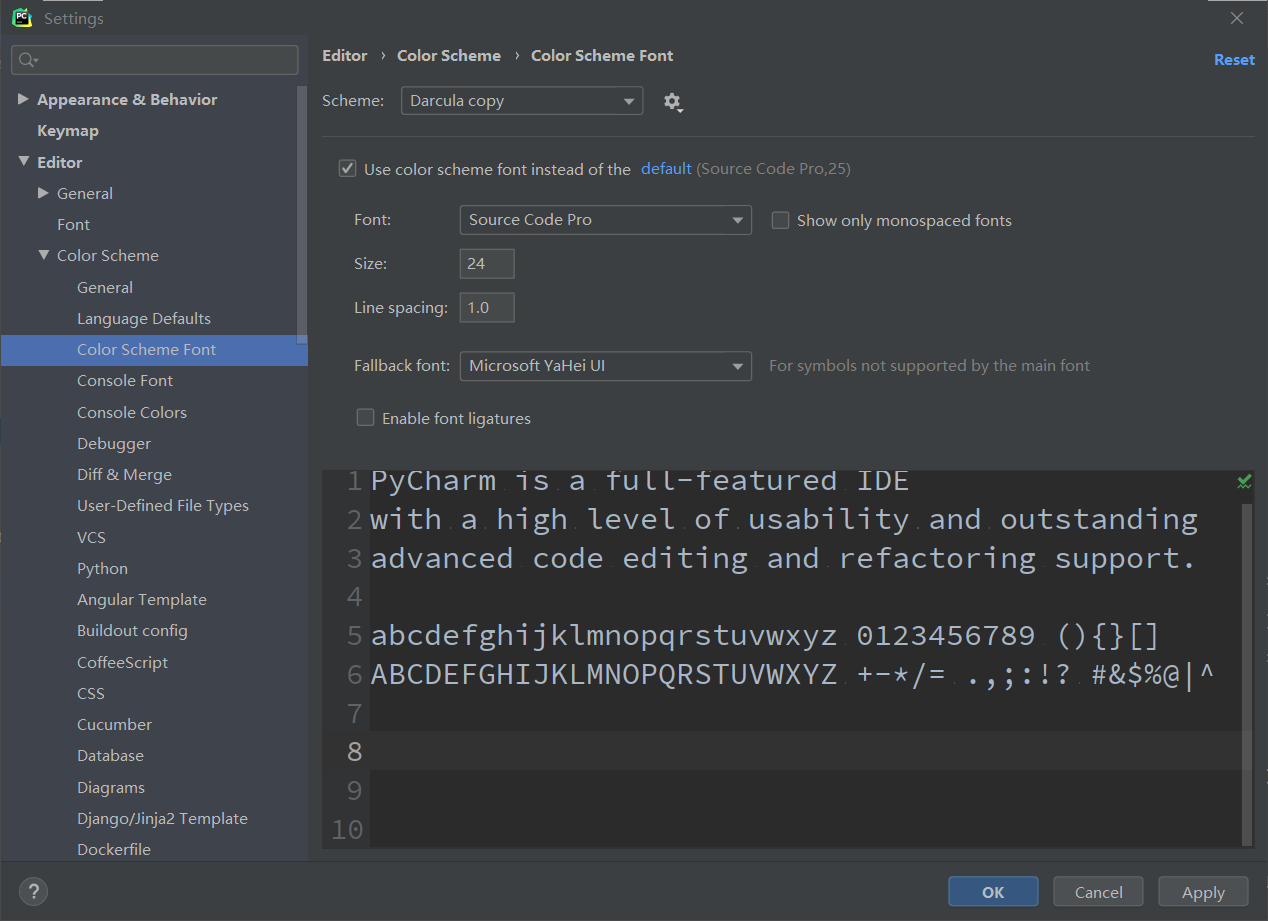This screenshot has width=1268, height=921.
Task: Collapse the Editor tree section
Action: pos(24,161)
